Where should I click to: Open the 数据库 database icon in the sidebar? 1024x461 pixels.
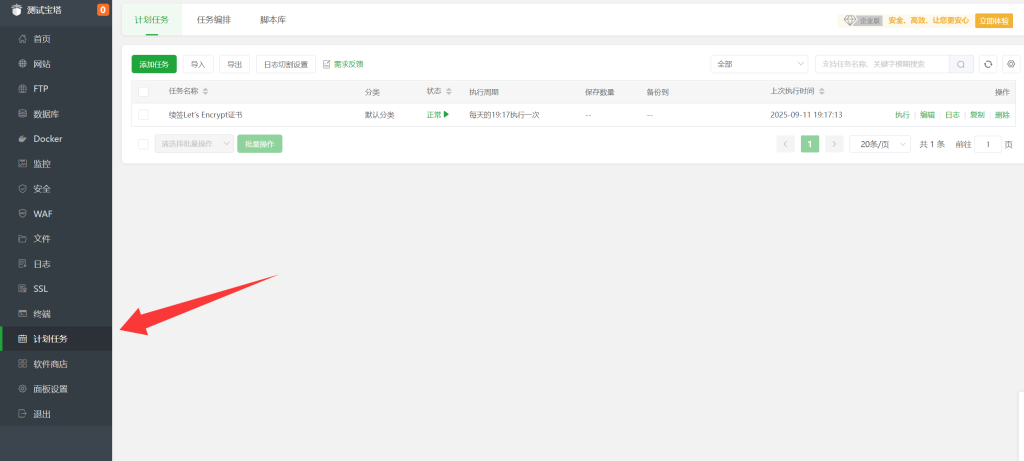point(23,114)
